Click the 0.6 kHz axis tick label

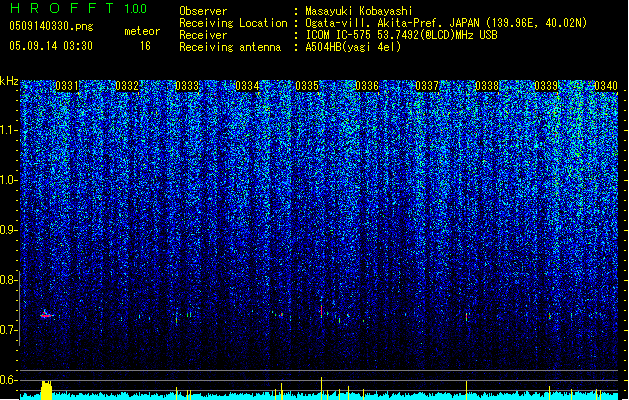(x=9, y=380)
